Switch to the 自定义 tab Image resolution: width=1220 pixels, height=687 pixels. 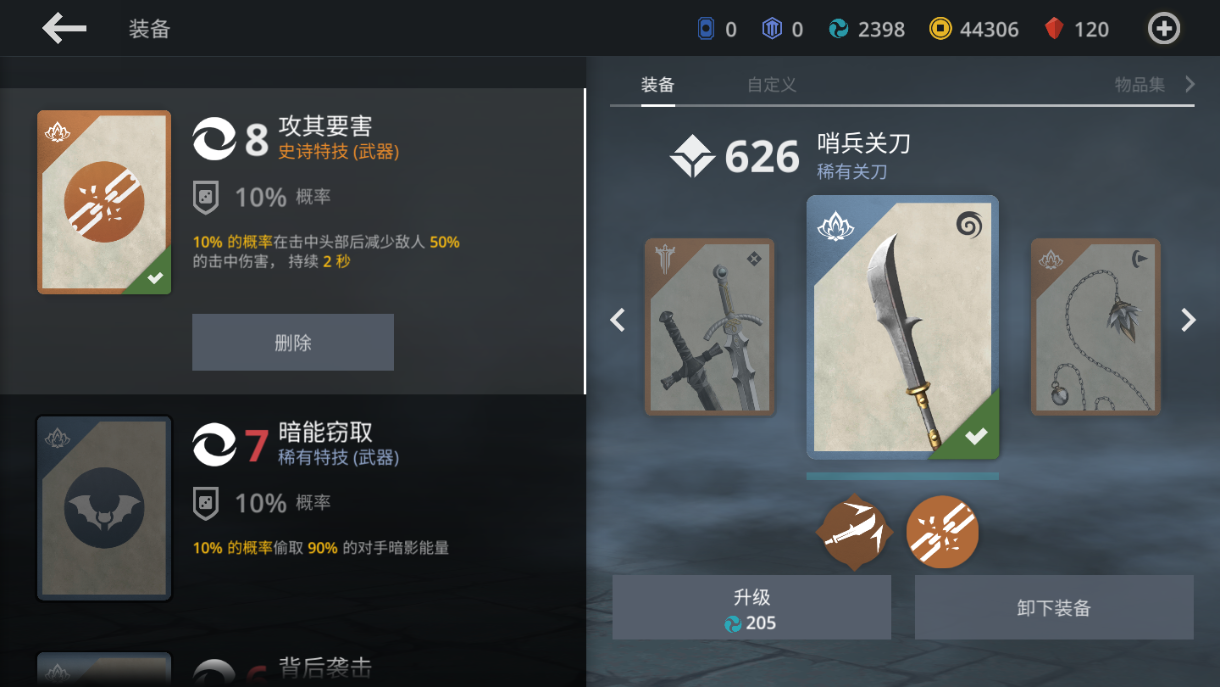[772, 85]
